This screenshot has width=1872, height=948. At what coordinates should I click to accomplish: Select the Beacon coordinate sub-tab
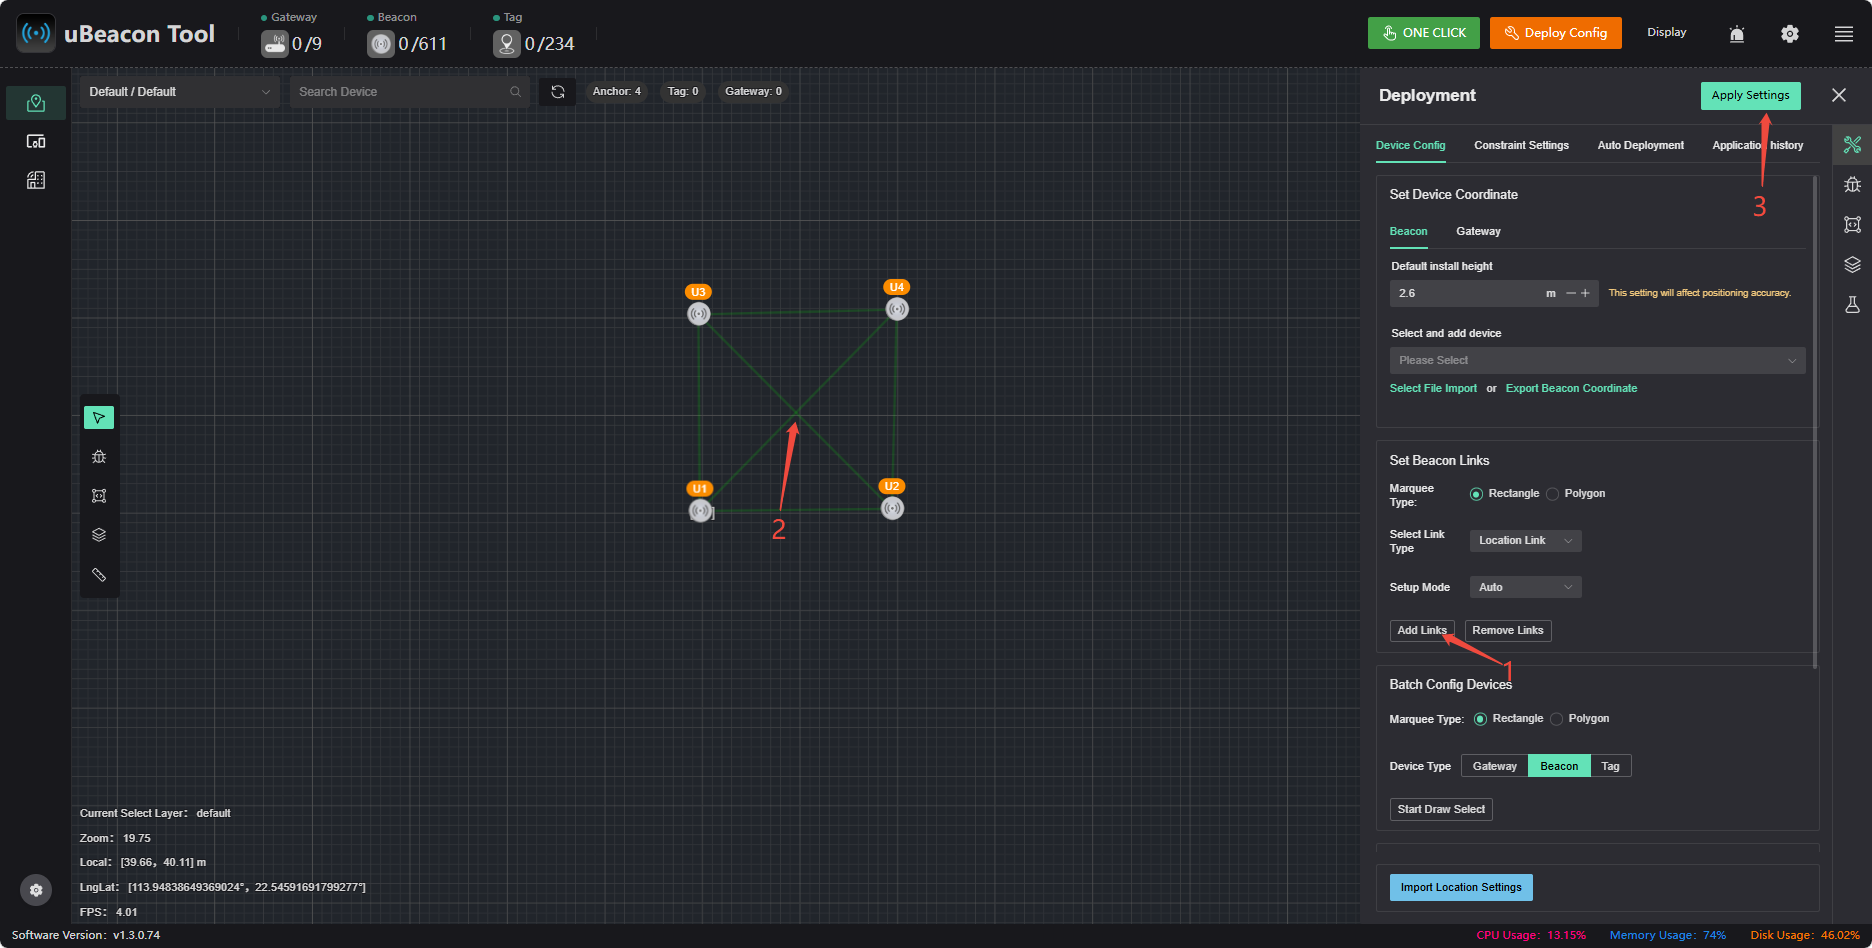[1408, 231]
